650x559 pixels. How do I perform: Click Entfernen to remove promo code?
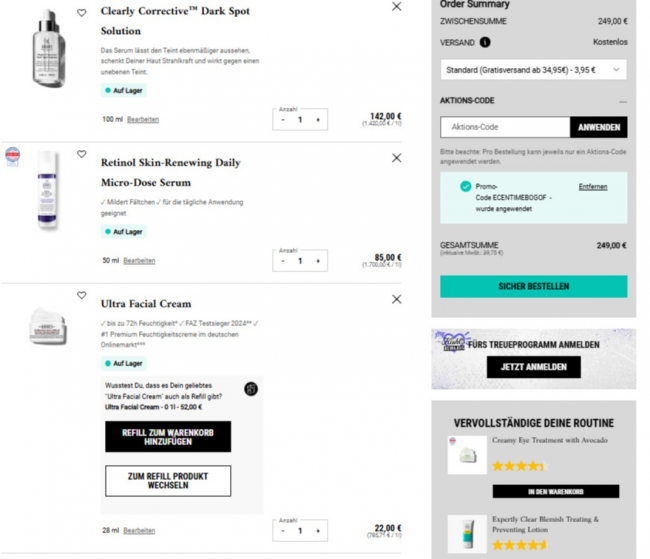[x=592, y=187]
